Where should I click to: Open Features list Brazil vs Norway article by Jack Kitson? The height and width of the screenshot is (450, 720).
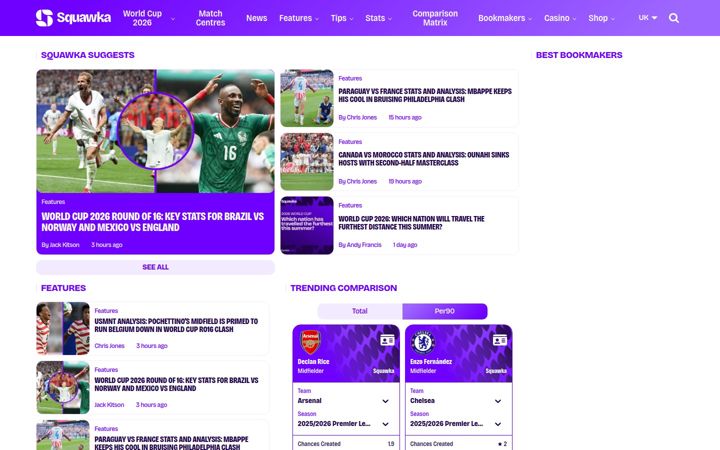pos(176,384)
